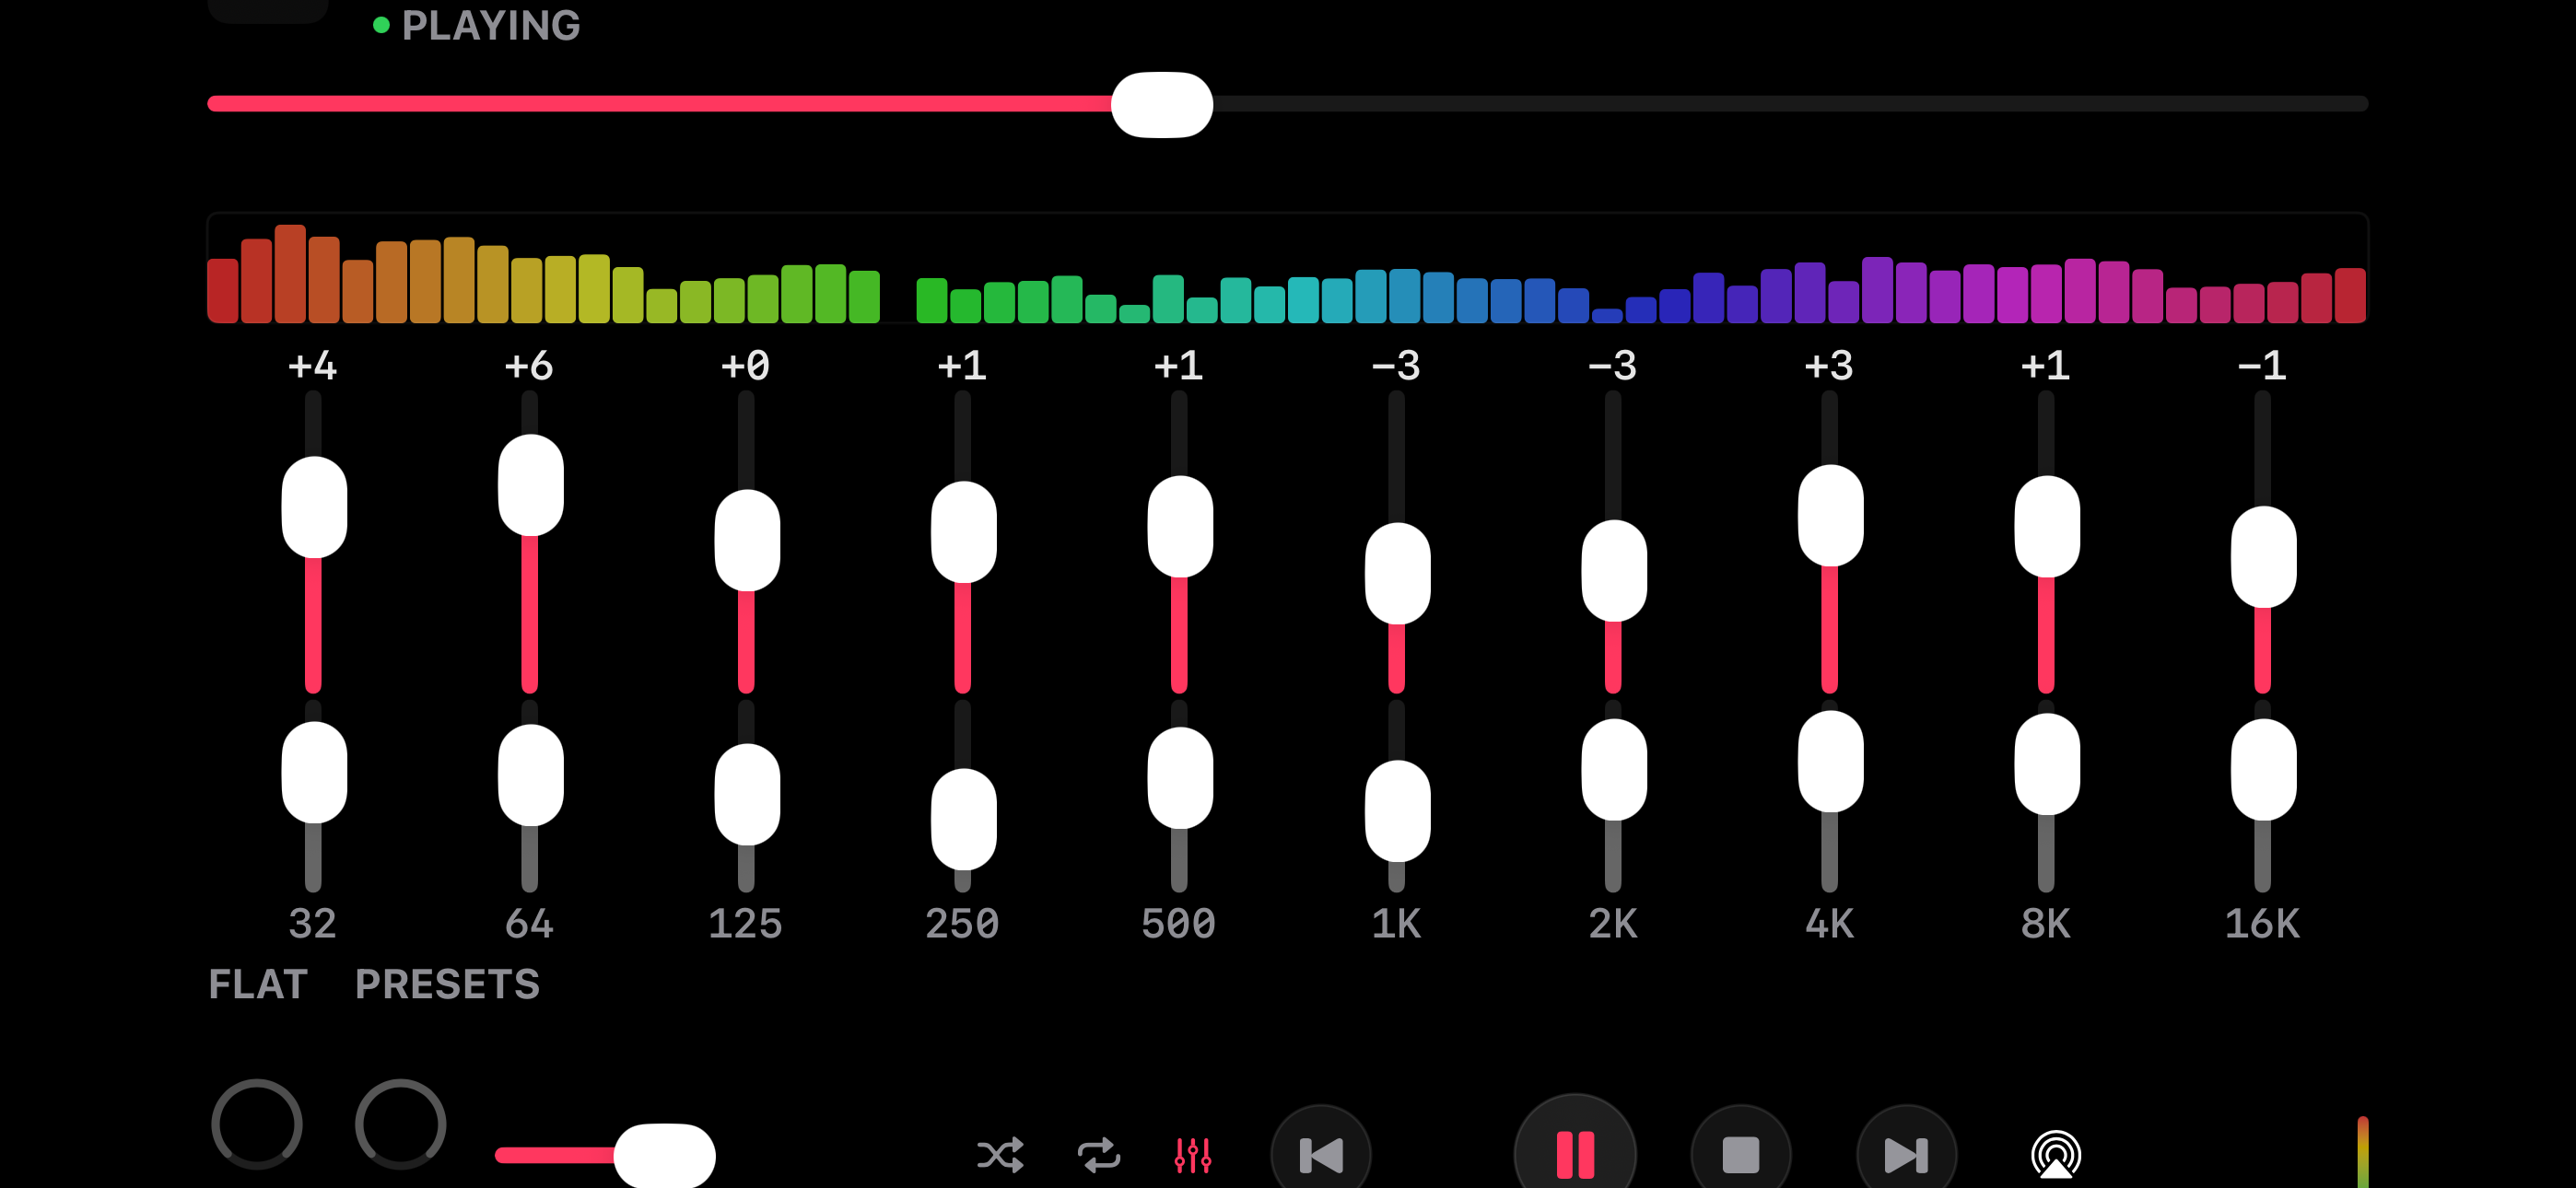
Task: Click the 16K frequency label
Action: [2262, 924]
